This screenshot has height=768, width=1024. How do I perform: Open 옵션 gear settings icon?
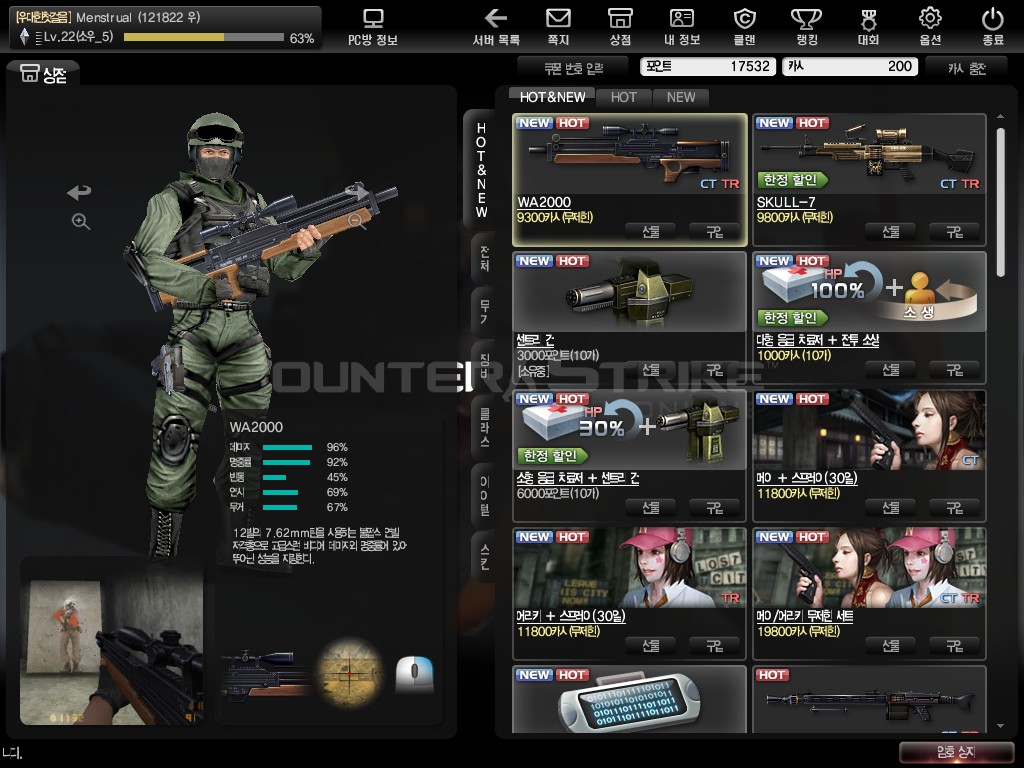coord(931,27)
